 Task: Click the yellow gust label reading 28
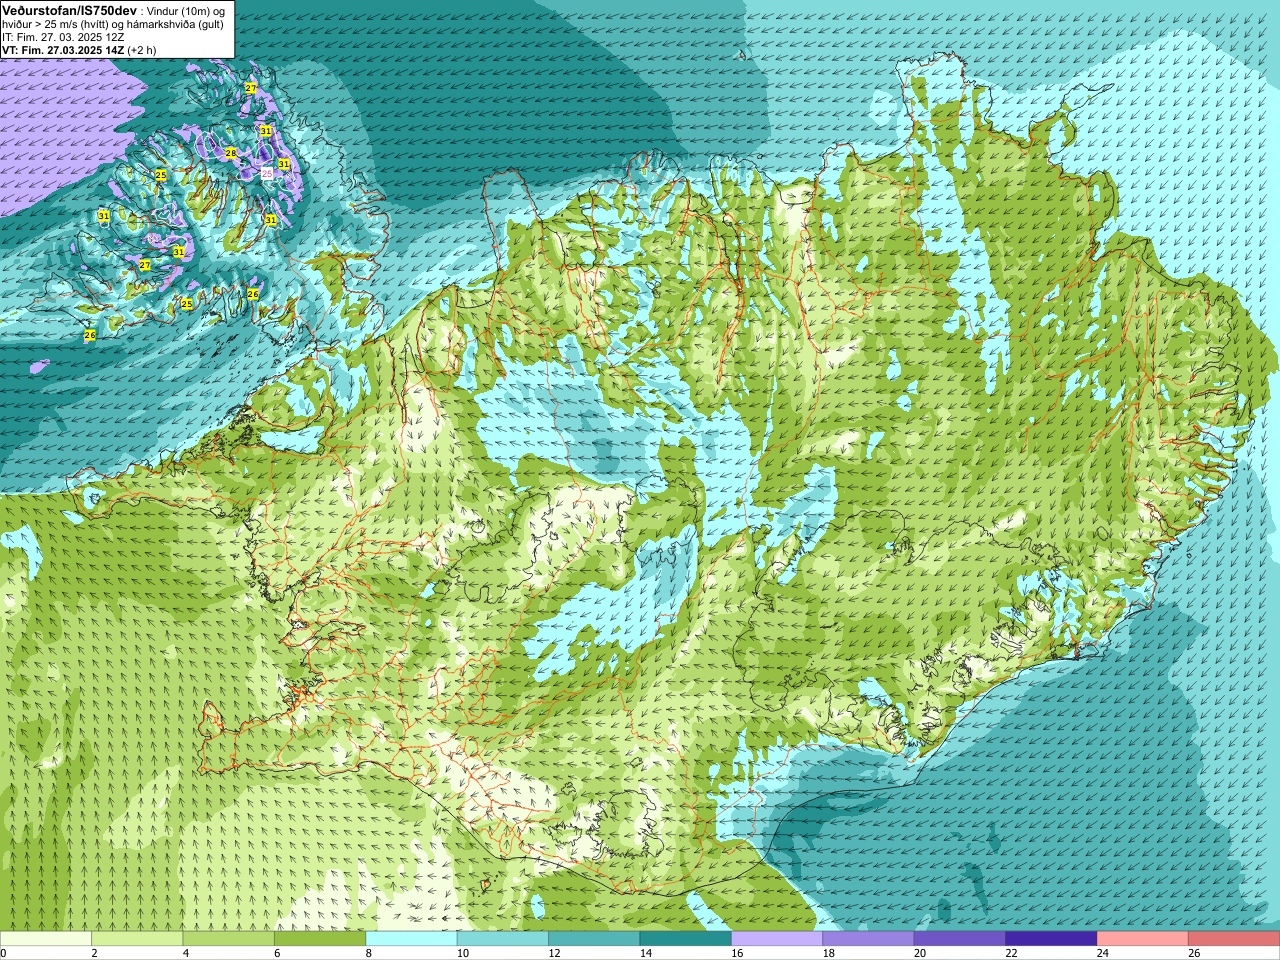231,153
